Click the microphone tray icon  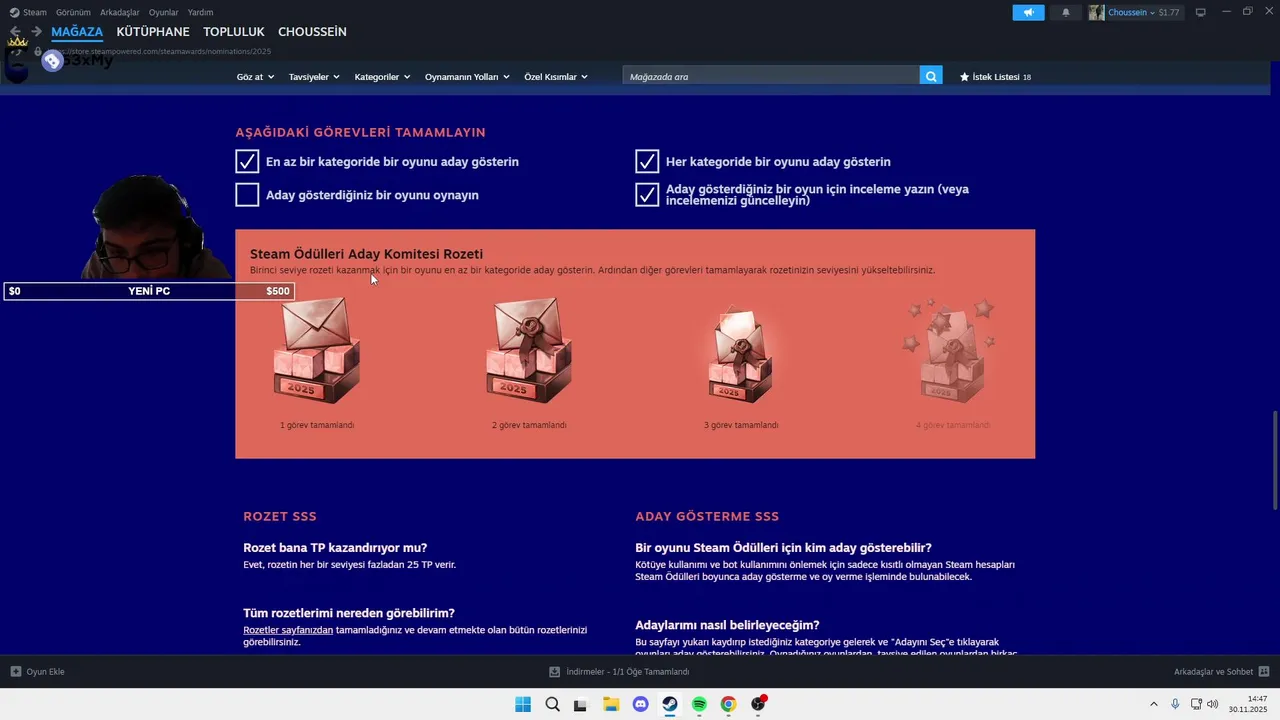point(1175,704)
